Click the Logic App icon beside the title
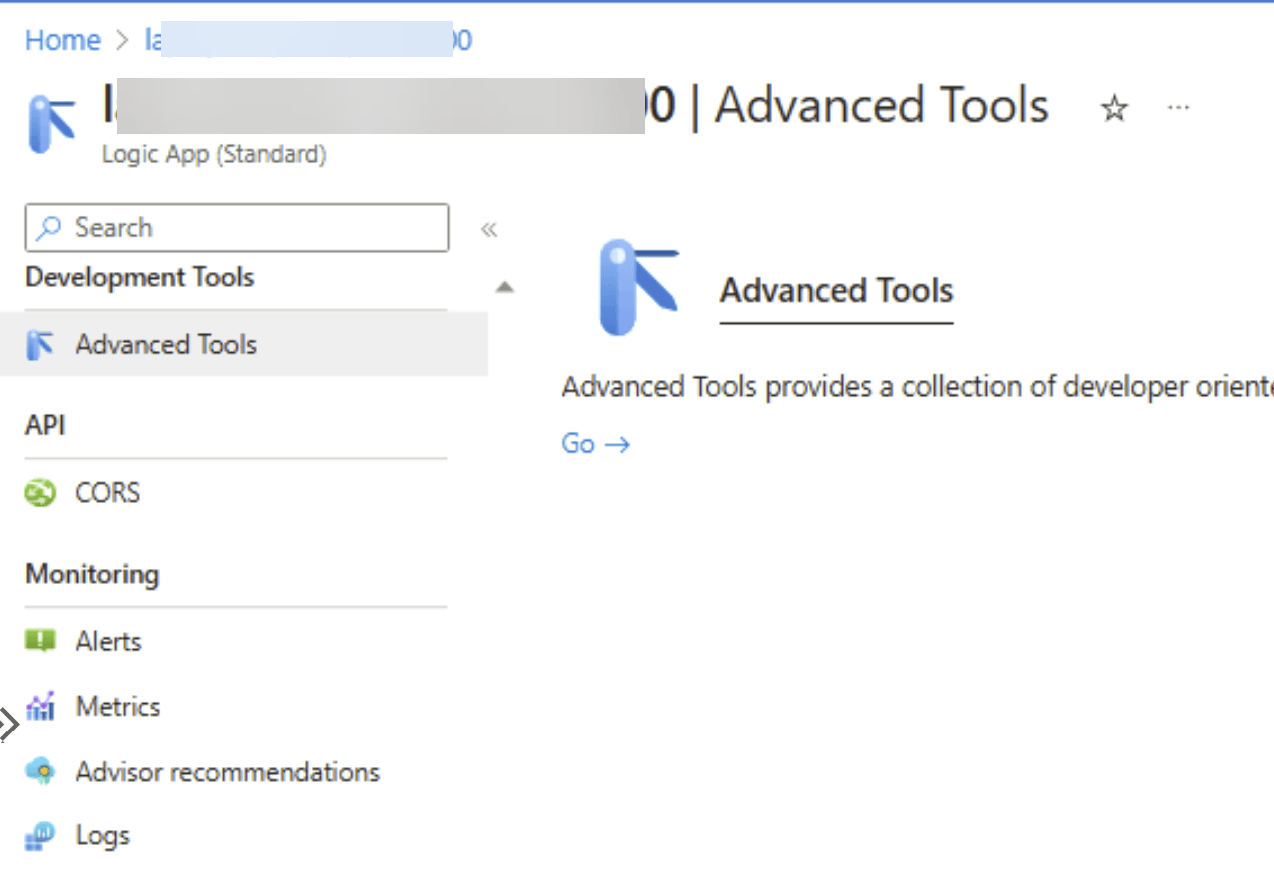This screenshot has height=881, width=1274. (x=52, y=124)
